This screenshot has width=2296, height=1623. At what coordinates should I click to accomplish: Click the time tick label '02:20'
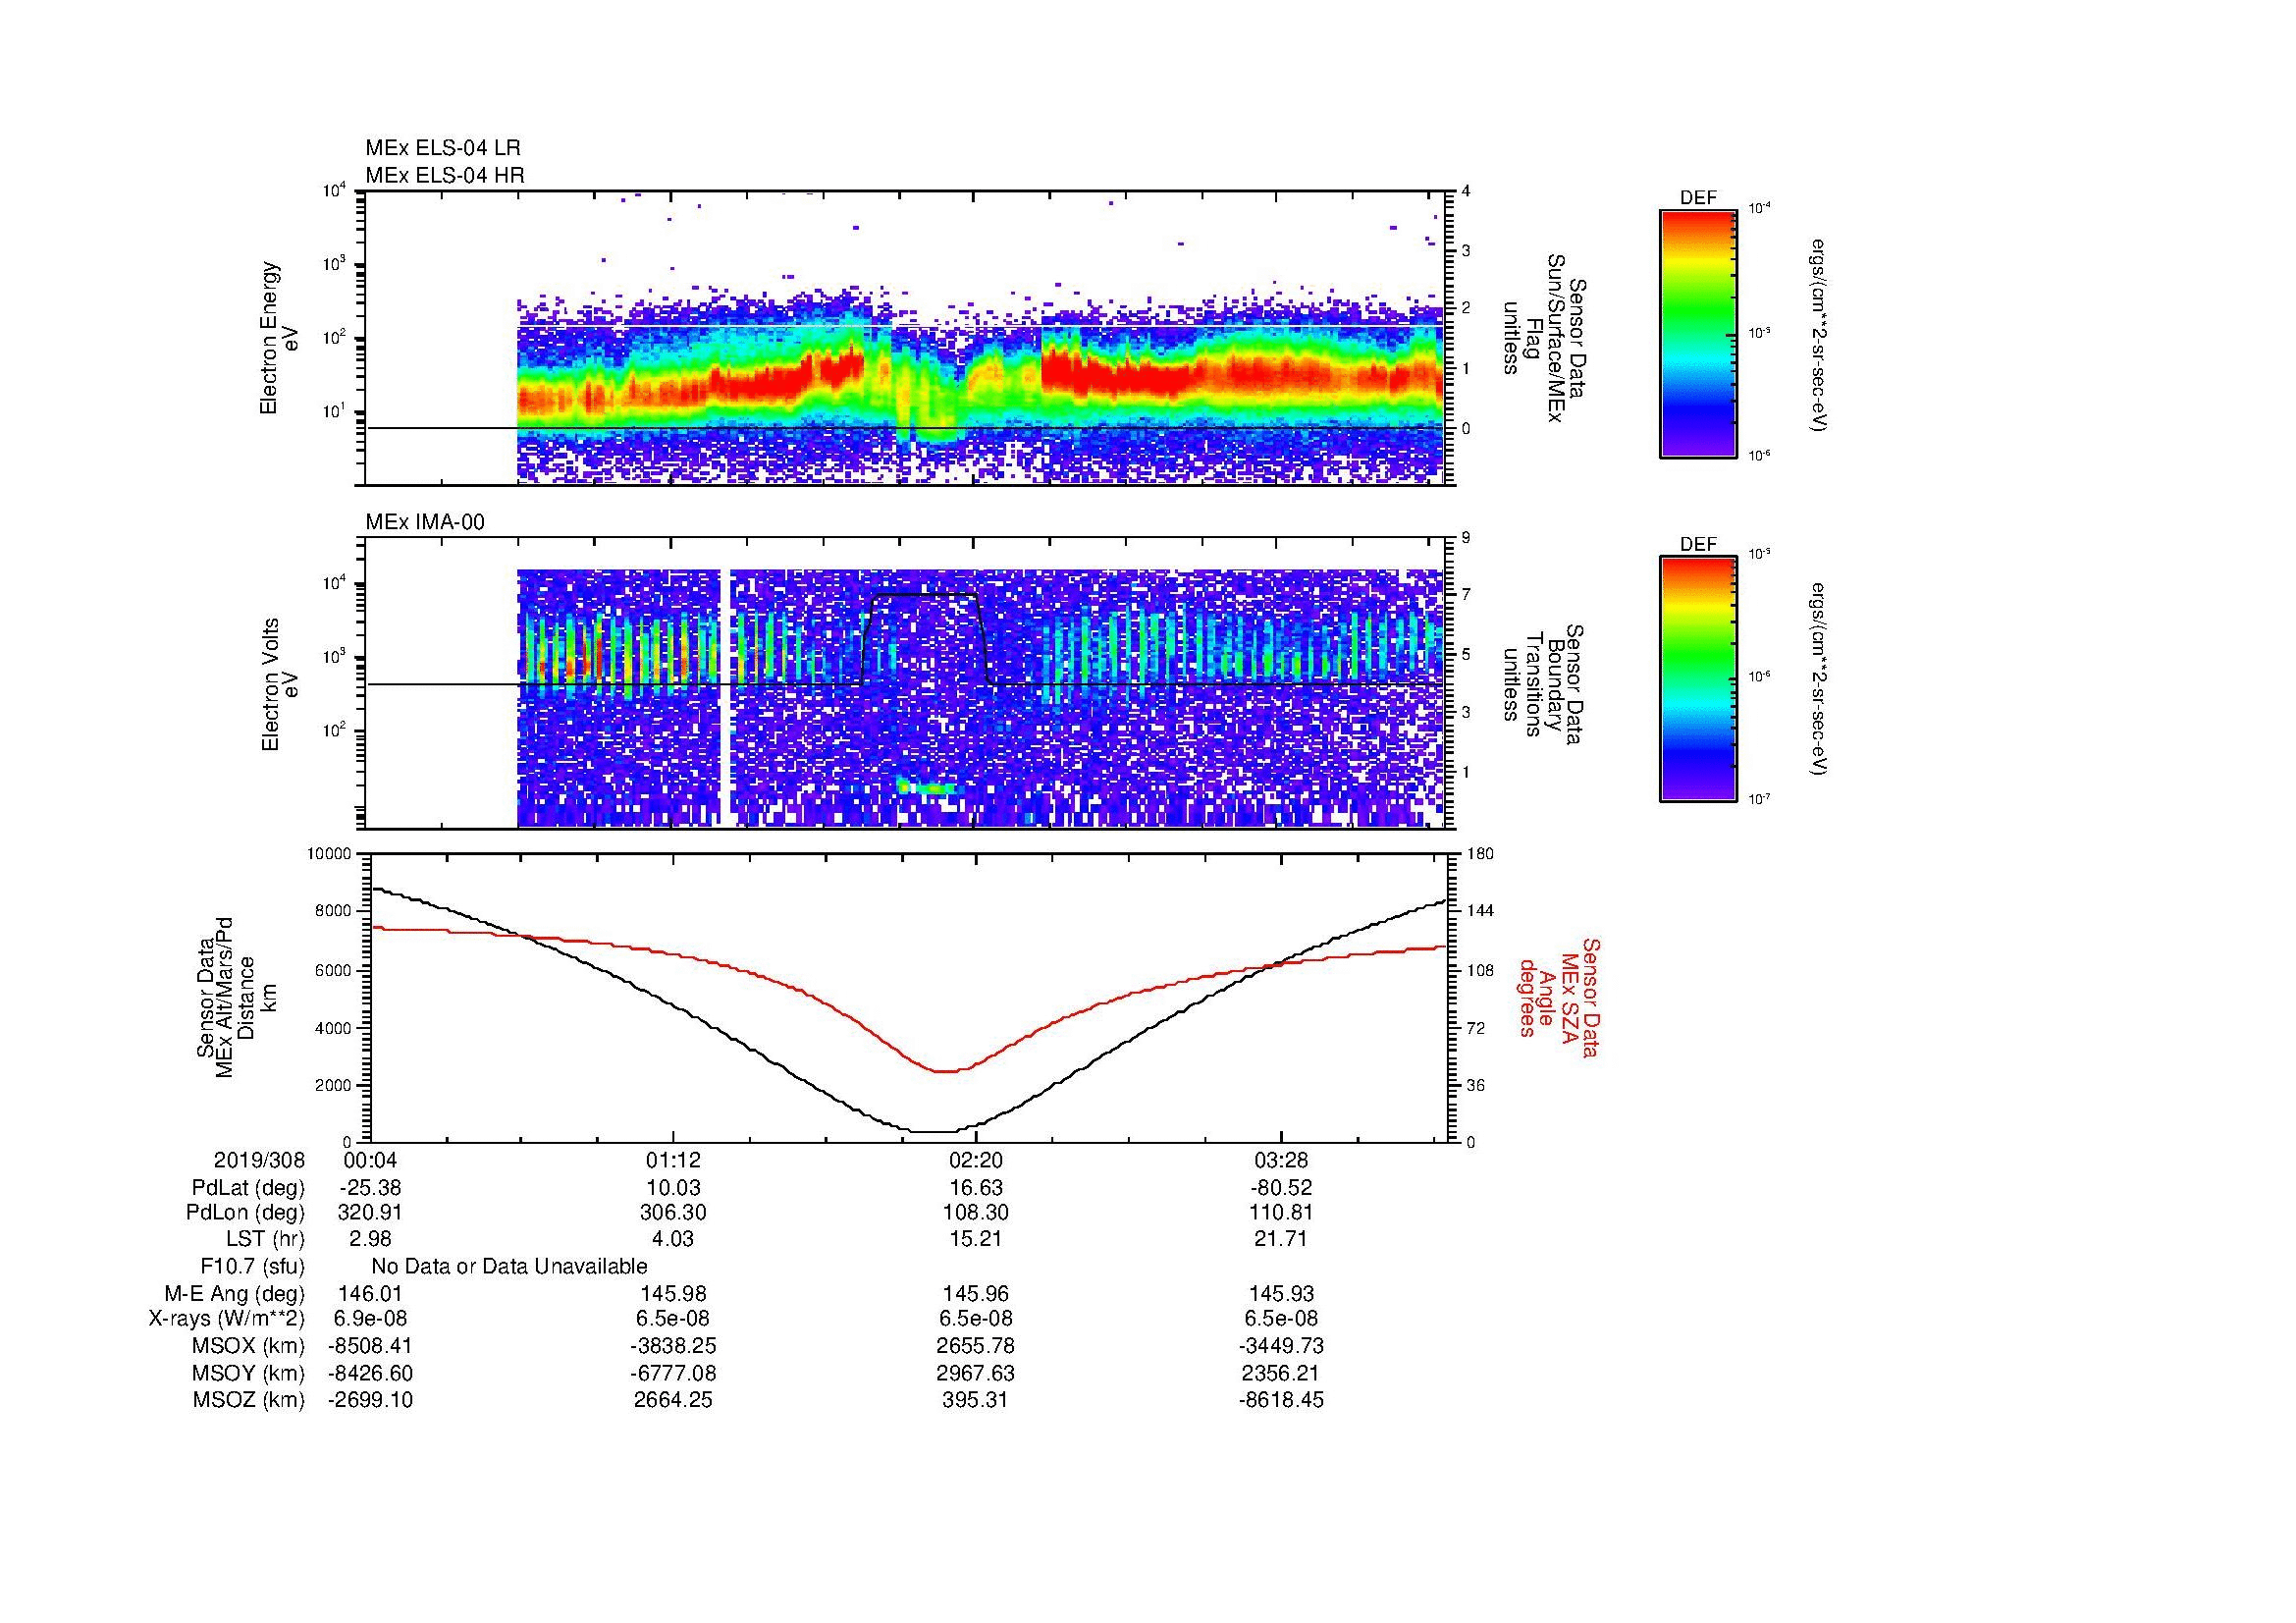click(976, 1161)
